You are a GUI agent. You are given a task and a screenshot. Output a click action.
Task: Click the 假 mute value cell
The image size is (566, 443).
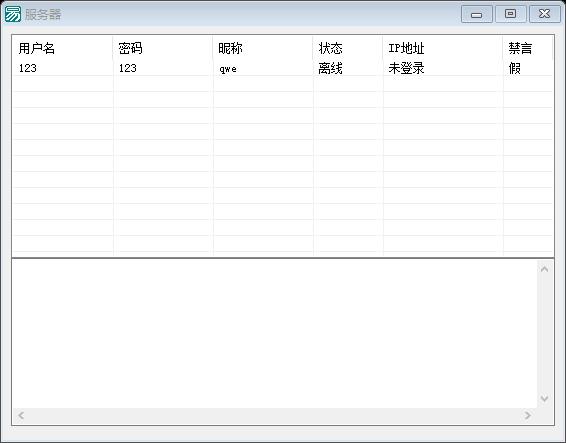coord(514,68)
